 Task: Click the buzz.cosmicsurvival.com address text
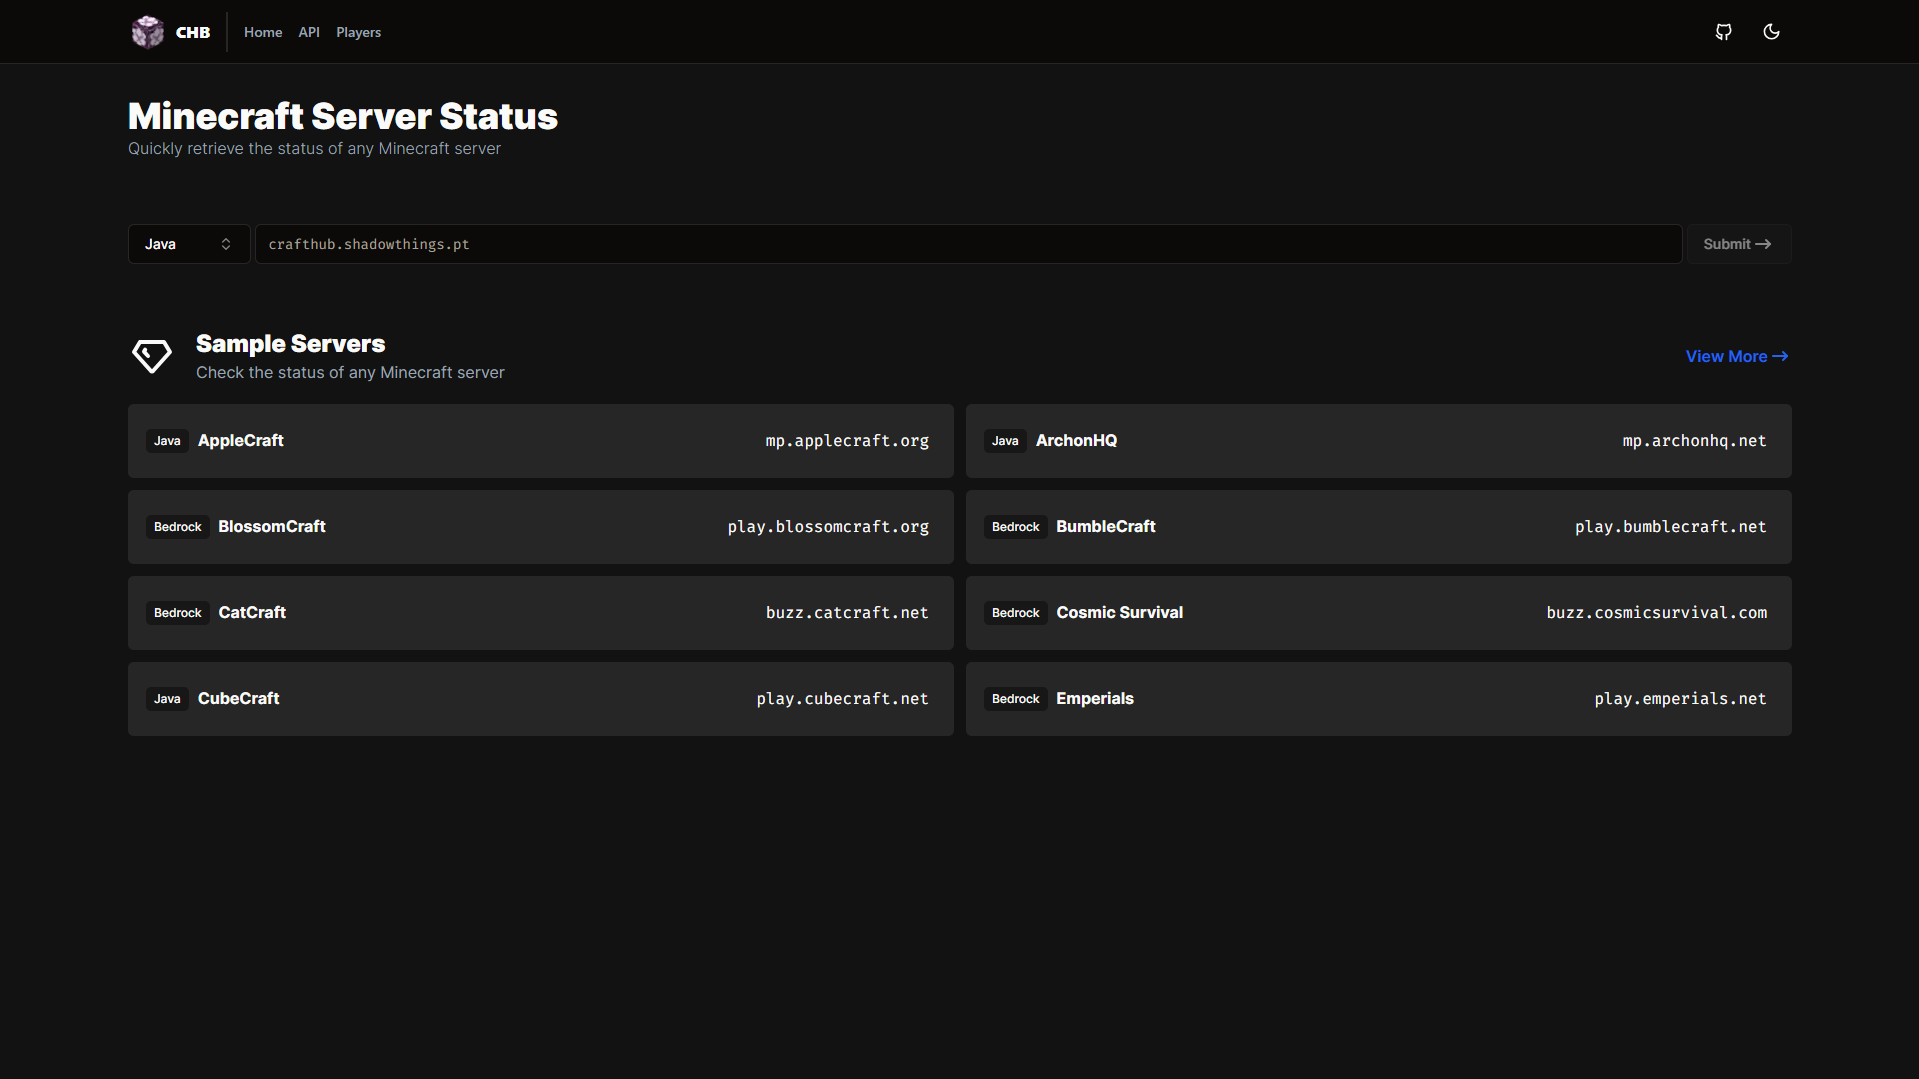1656,613
